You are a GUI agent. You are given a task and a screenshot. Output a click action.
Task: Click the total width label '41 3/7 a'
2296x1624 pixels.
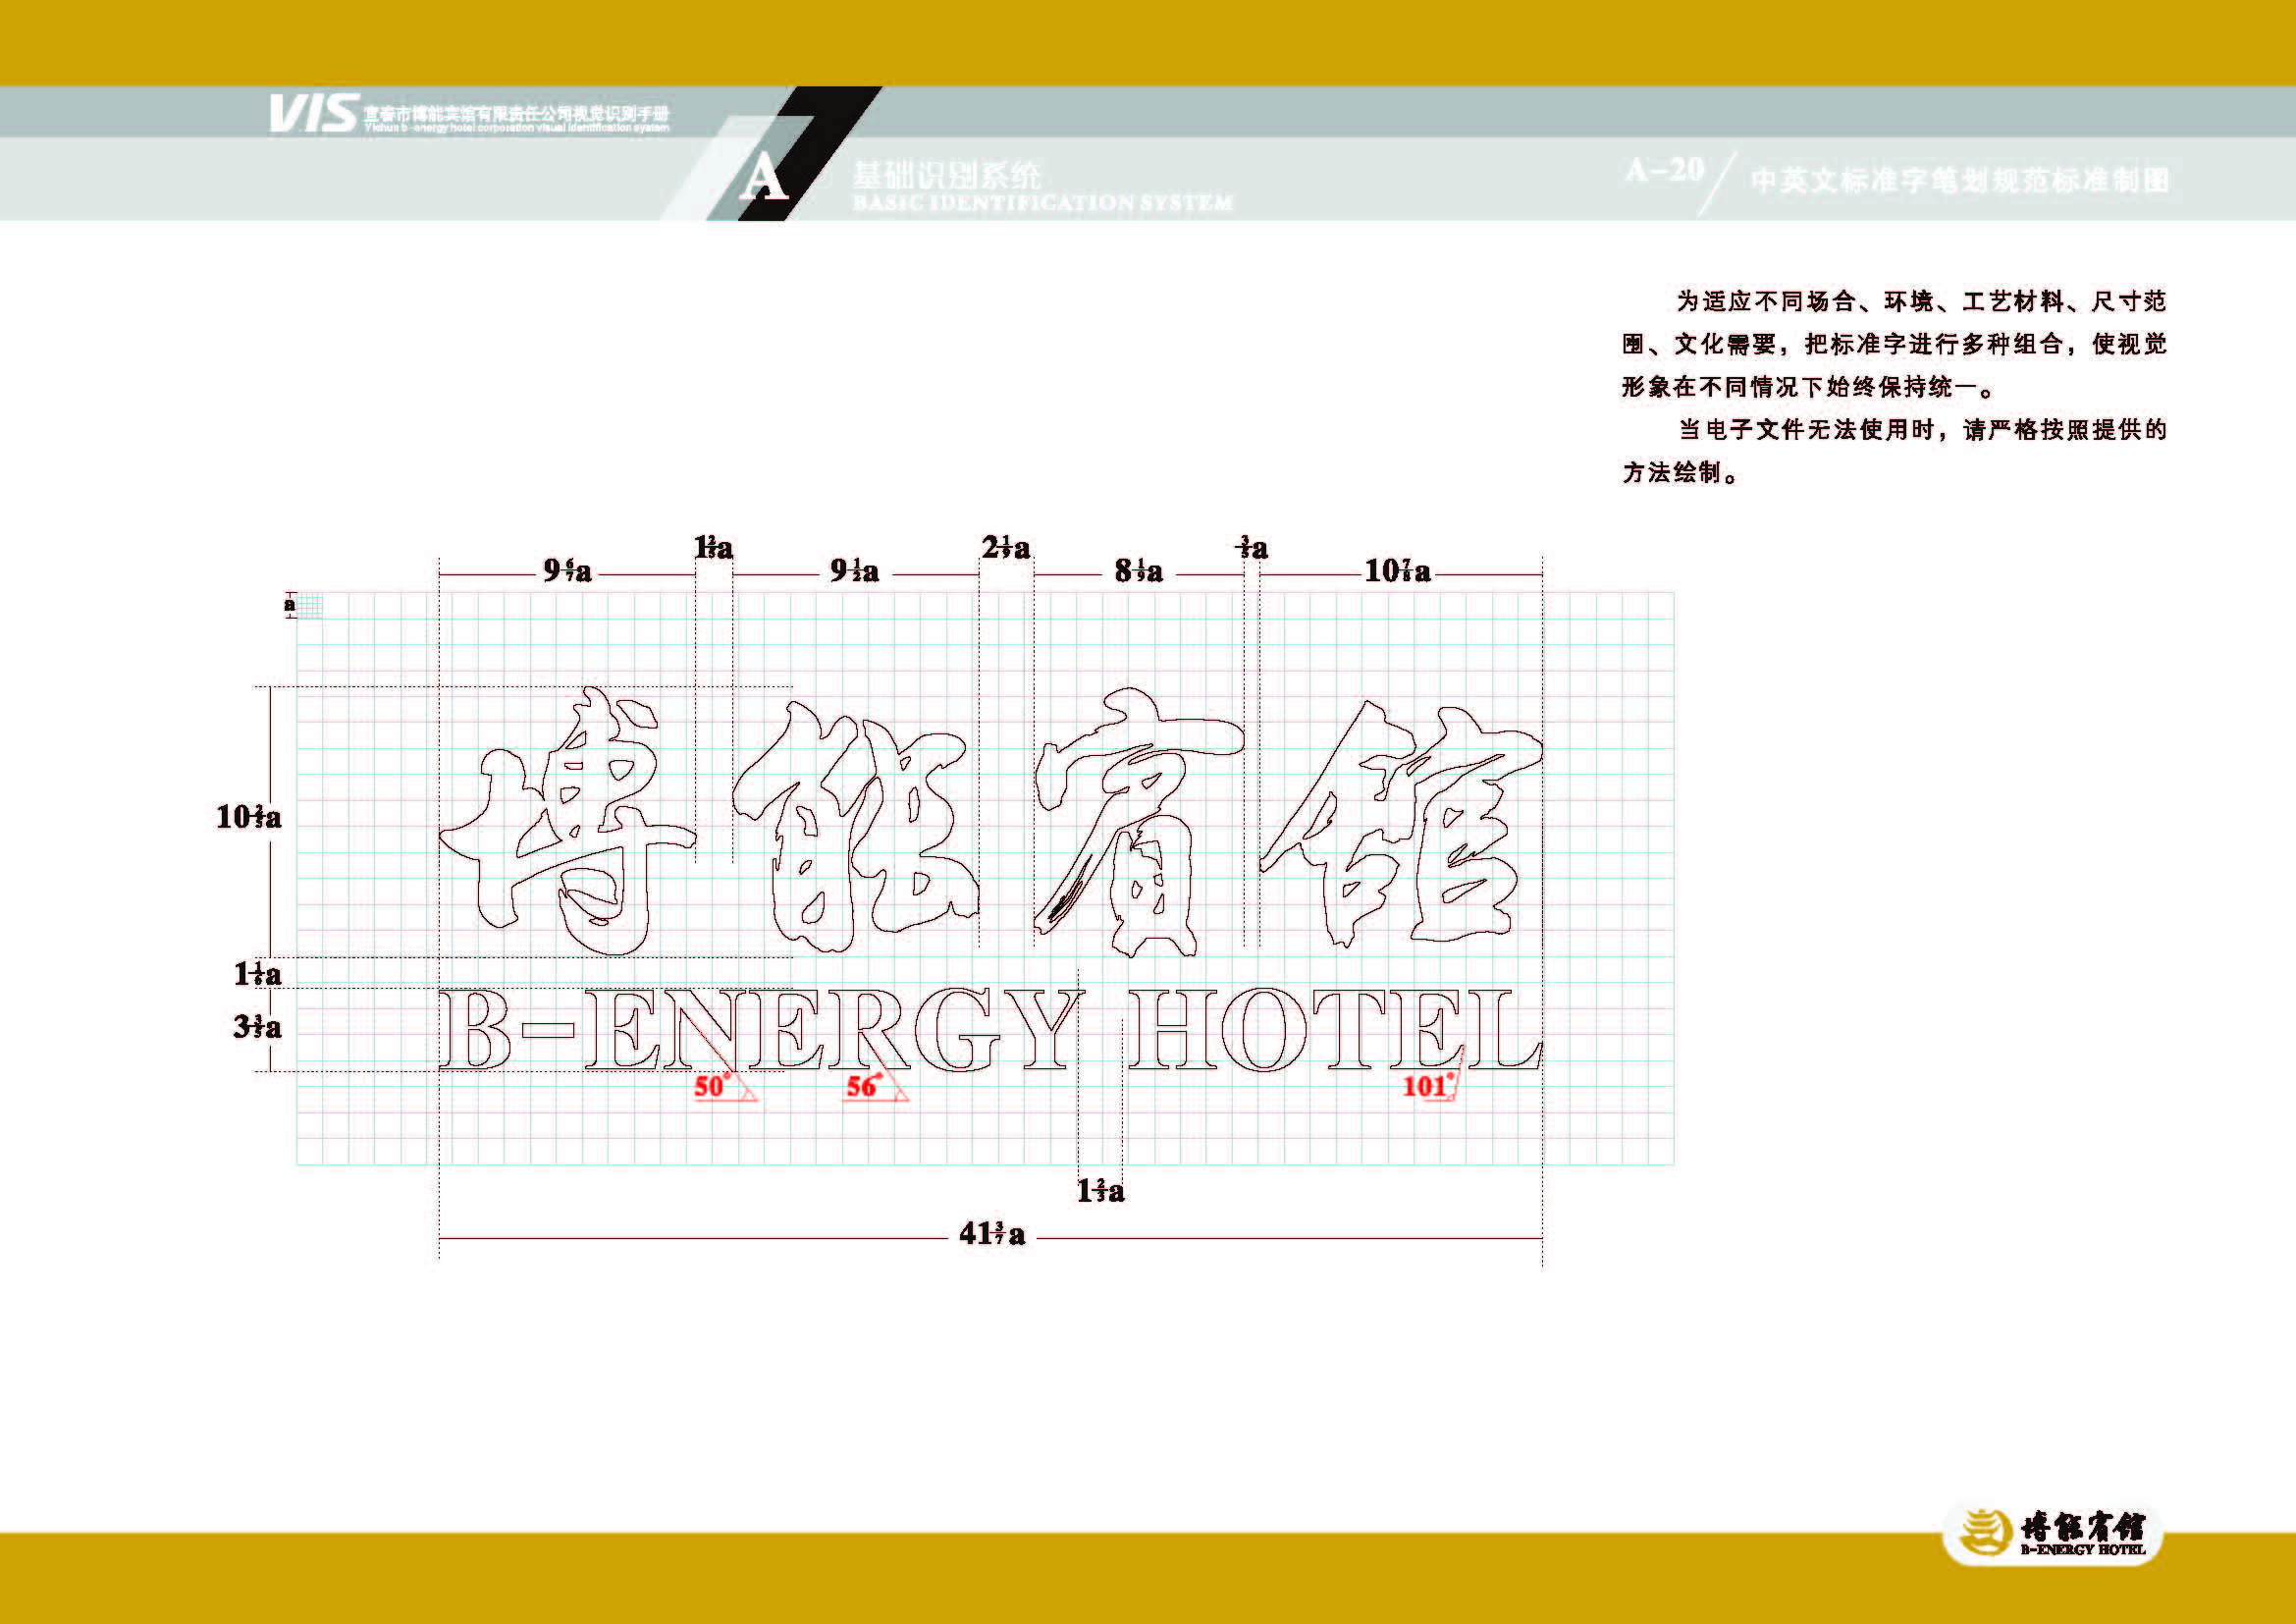pyautogui.click(x=991, y=1234)
